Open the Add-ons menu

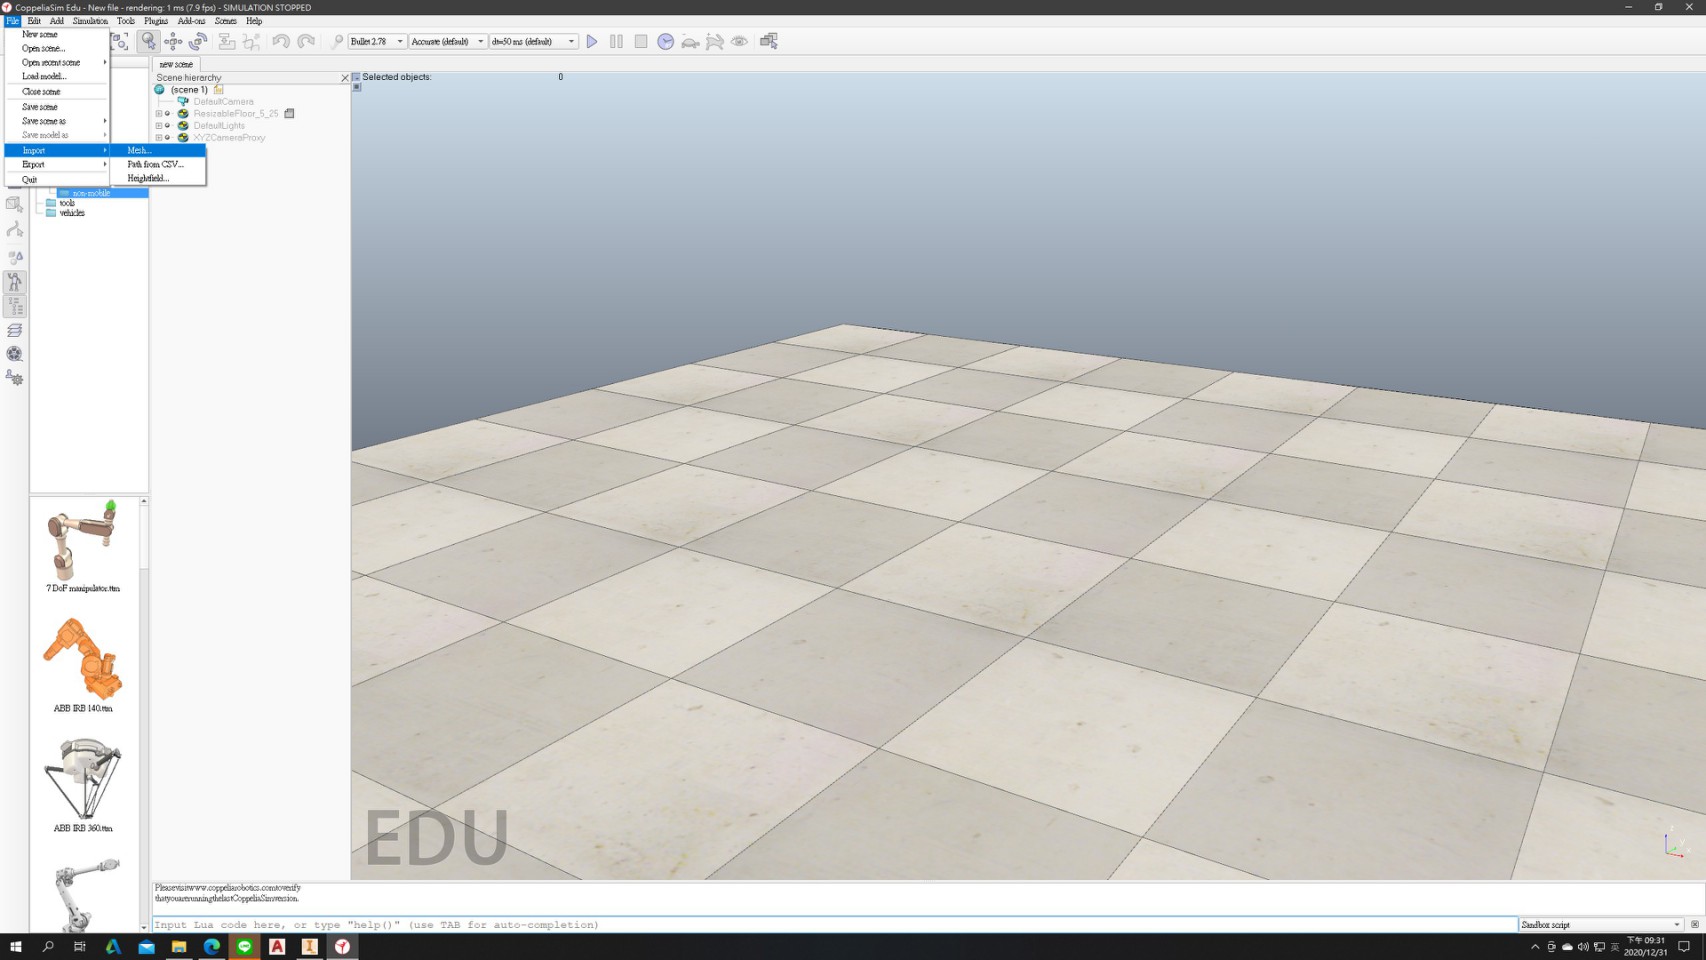191,21
